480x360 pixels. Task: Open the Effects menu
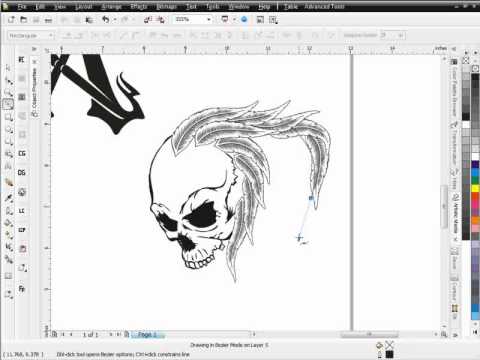point(139,6)
